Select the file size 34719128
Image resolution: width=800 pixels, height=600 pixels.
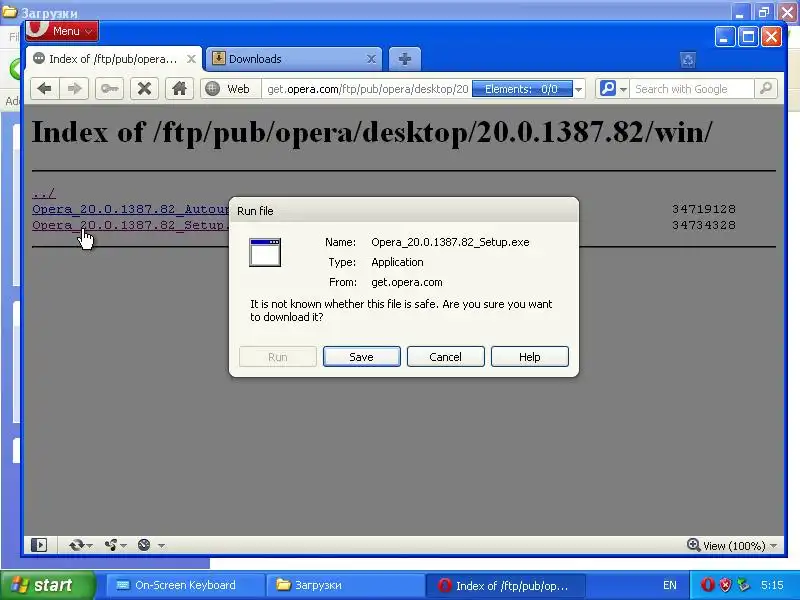coord(704,209)
